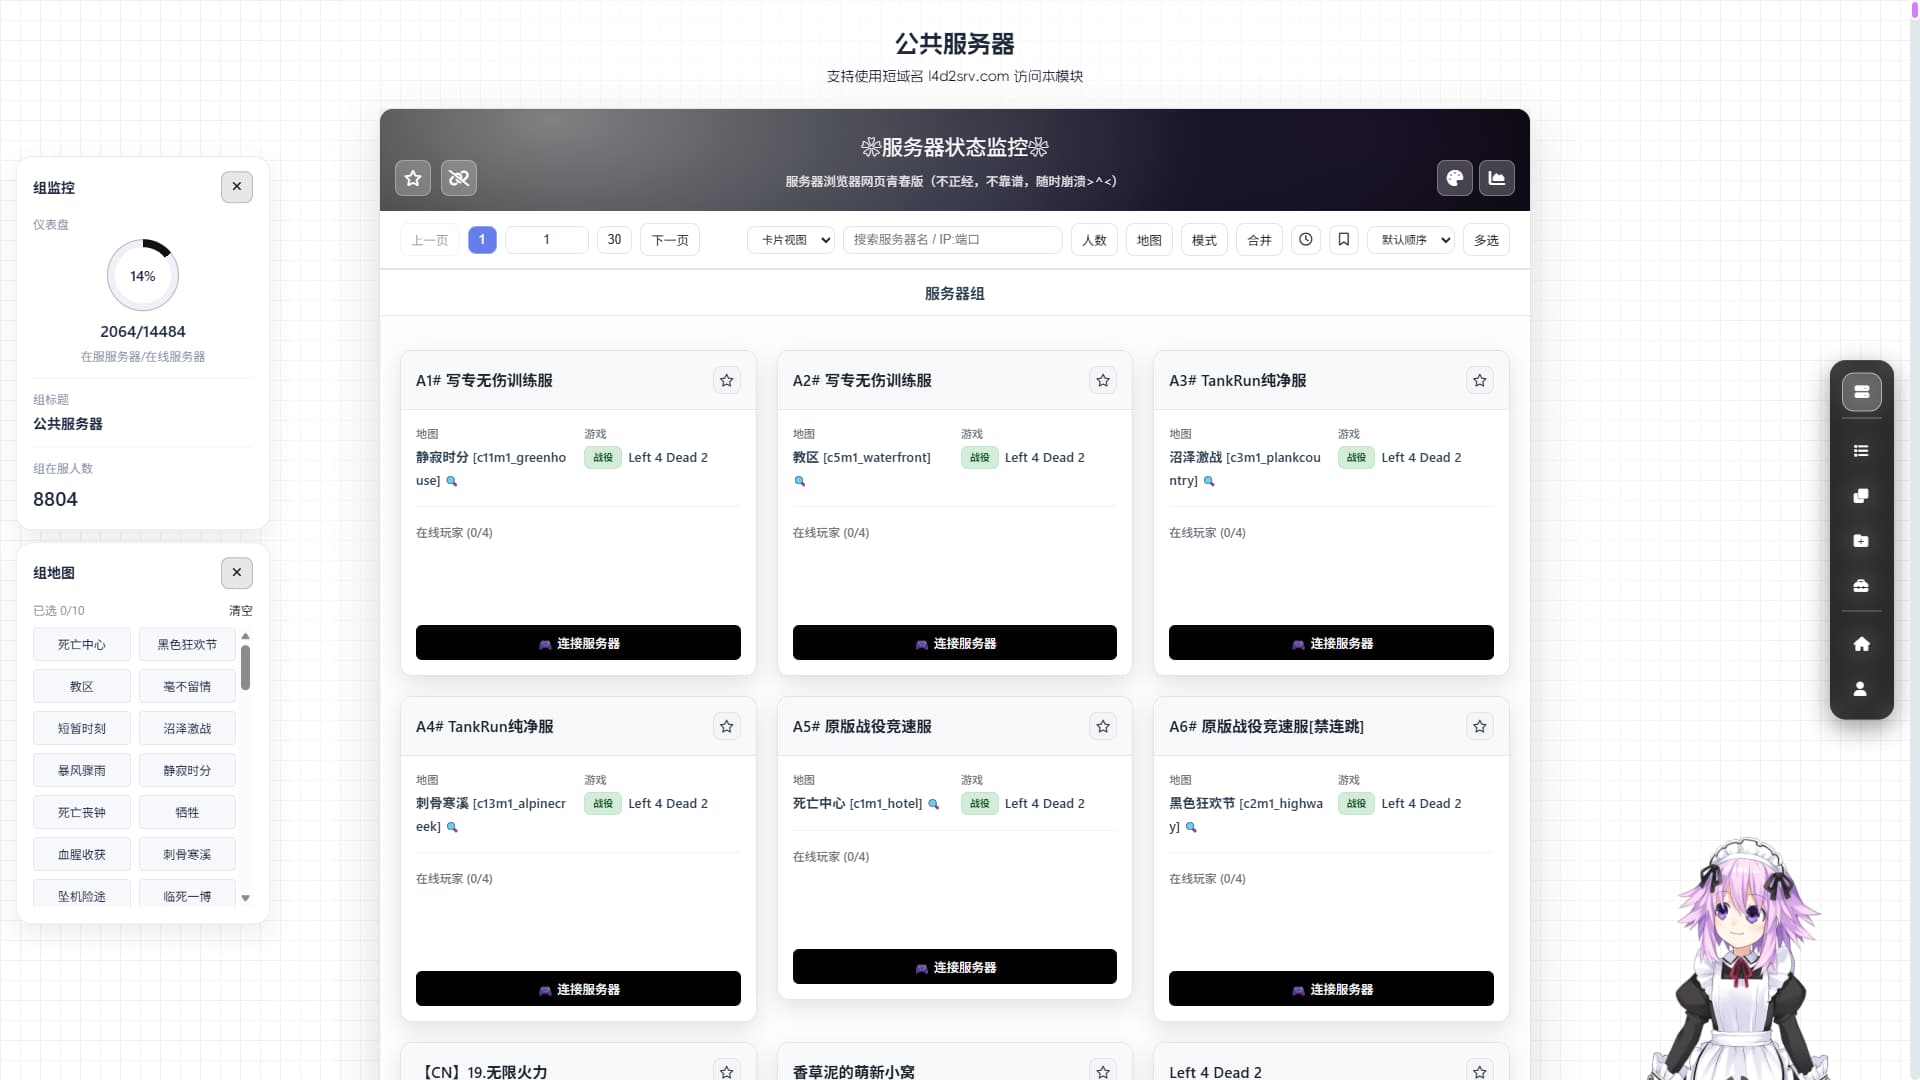Image resolution: width=1920 pixels, height=1080 pixels.
Task: Favorite the A1# 写专无伤训练服 server star
Action: [727, 380]
